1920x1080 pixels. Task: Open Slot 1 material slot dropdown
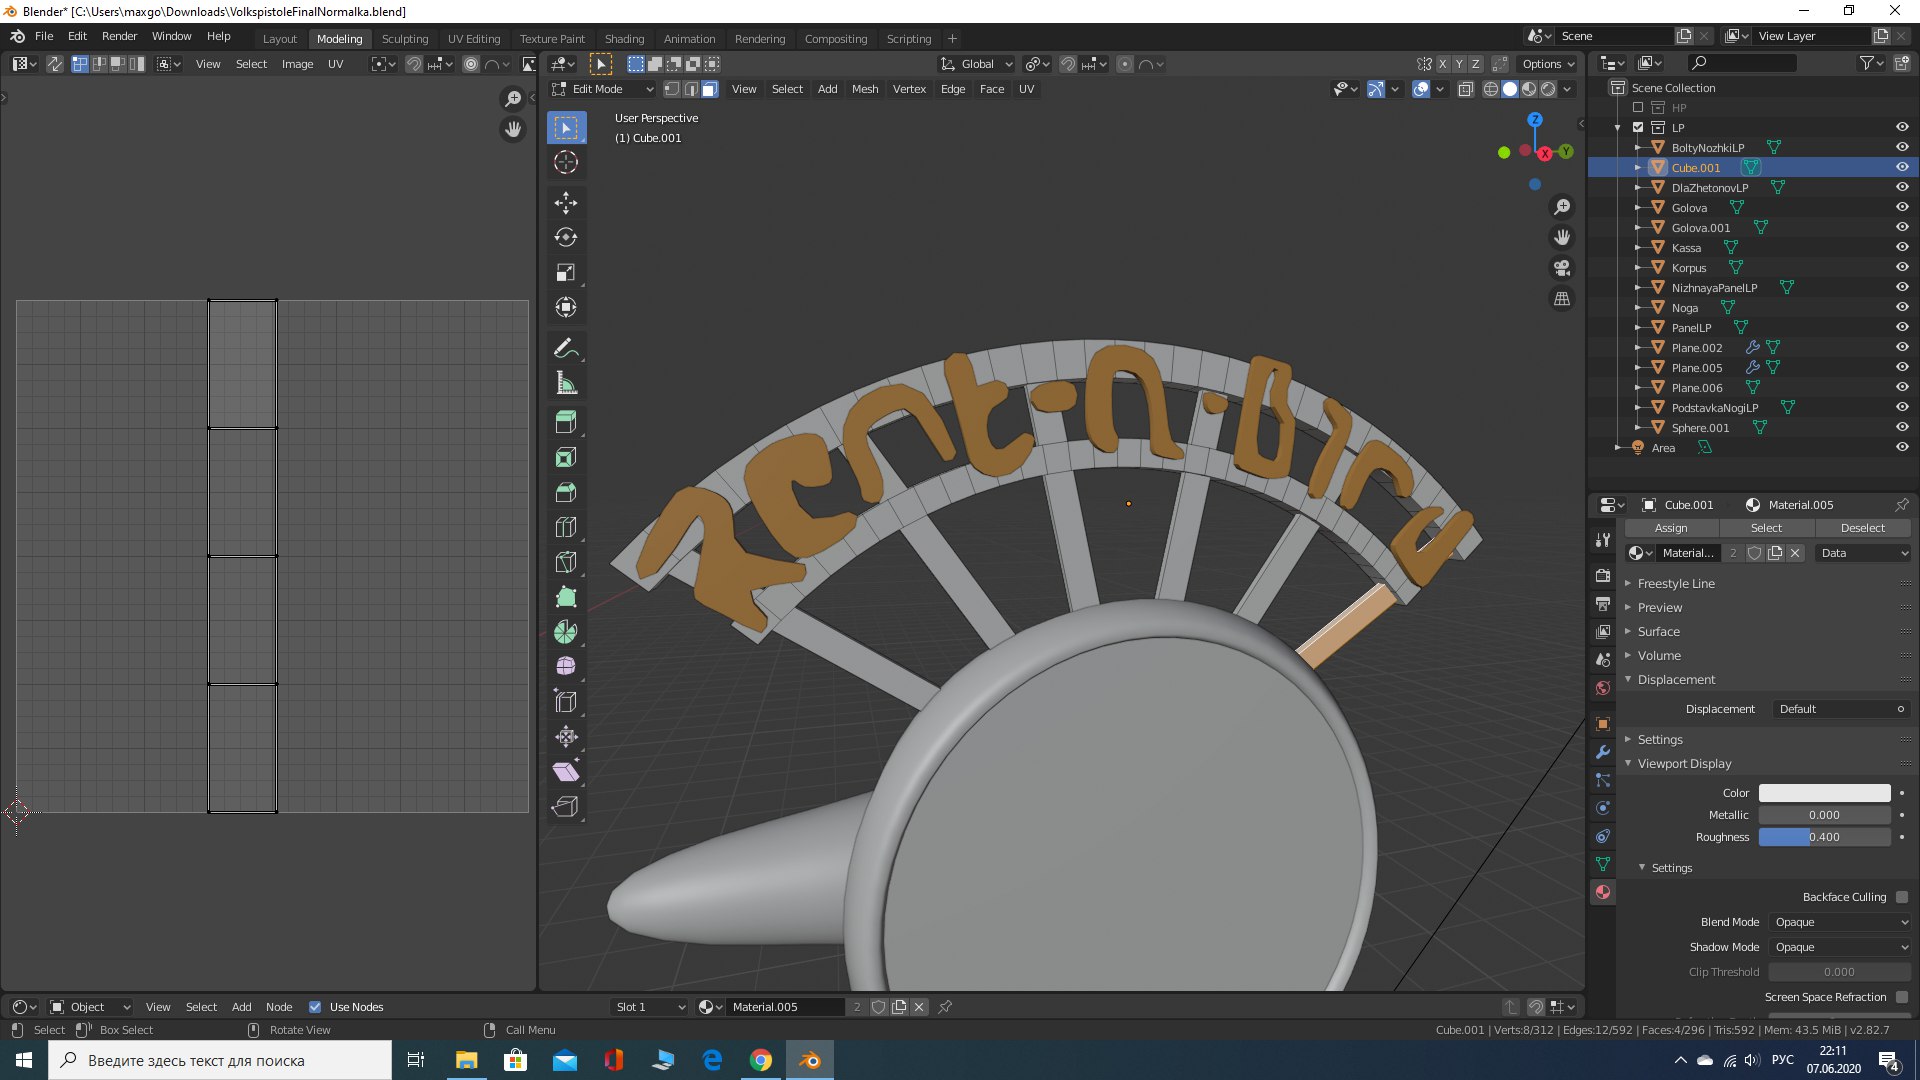pos(650,1007)
